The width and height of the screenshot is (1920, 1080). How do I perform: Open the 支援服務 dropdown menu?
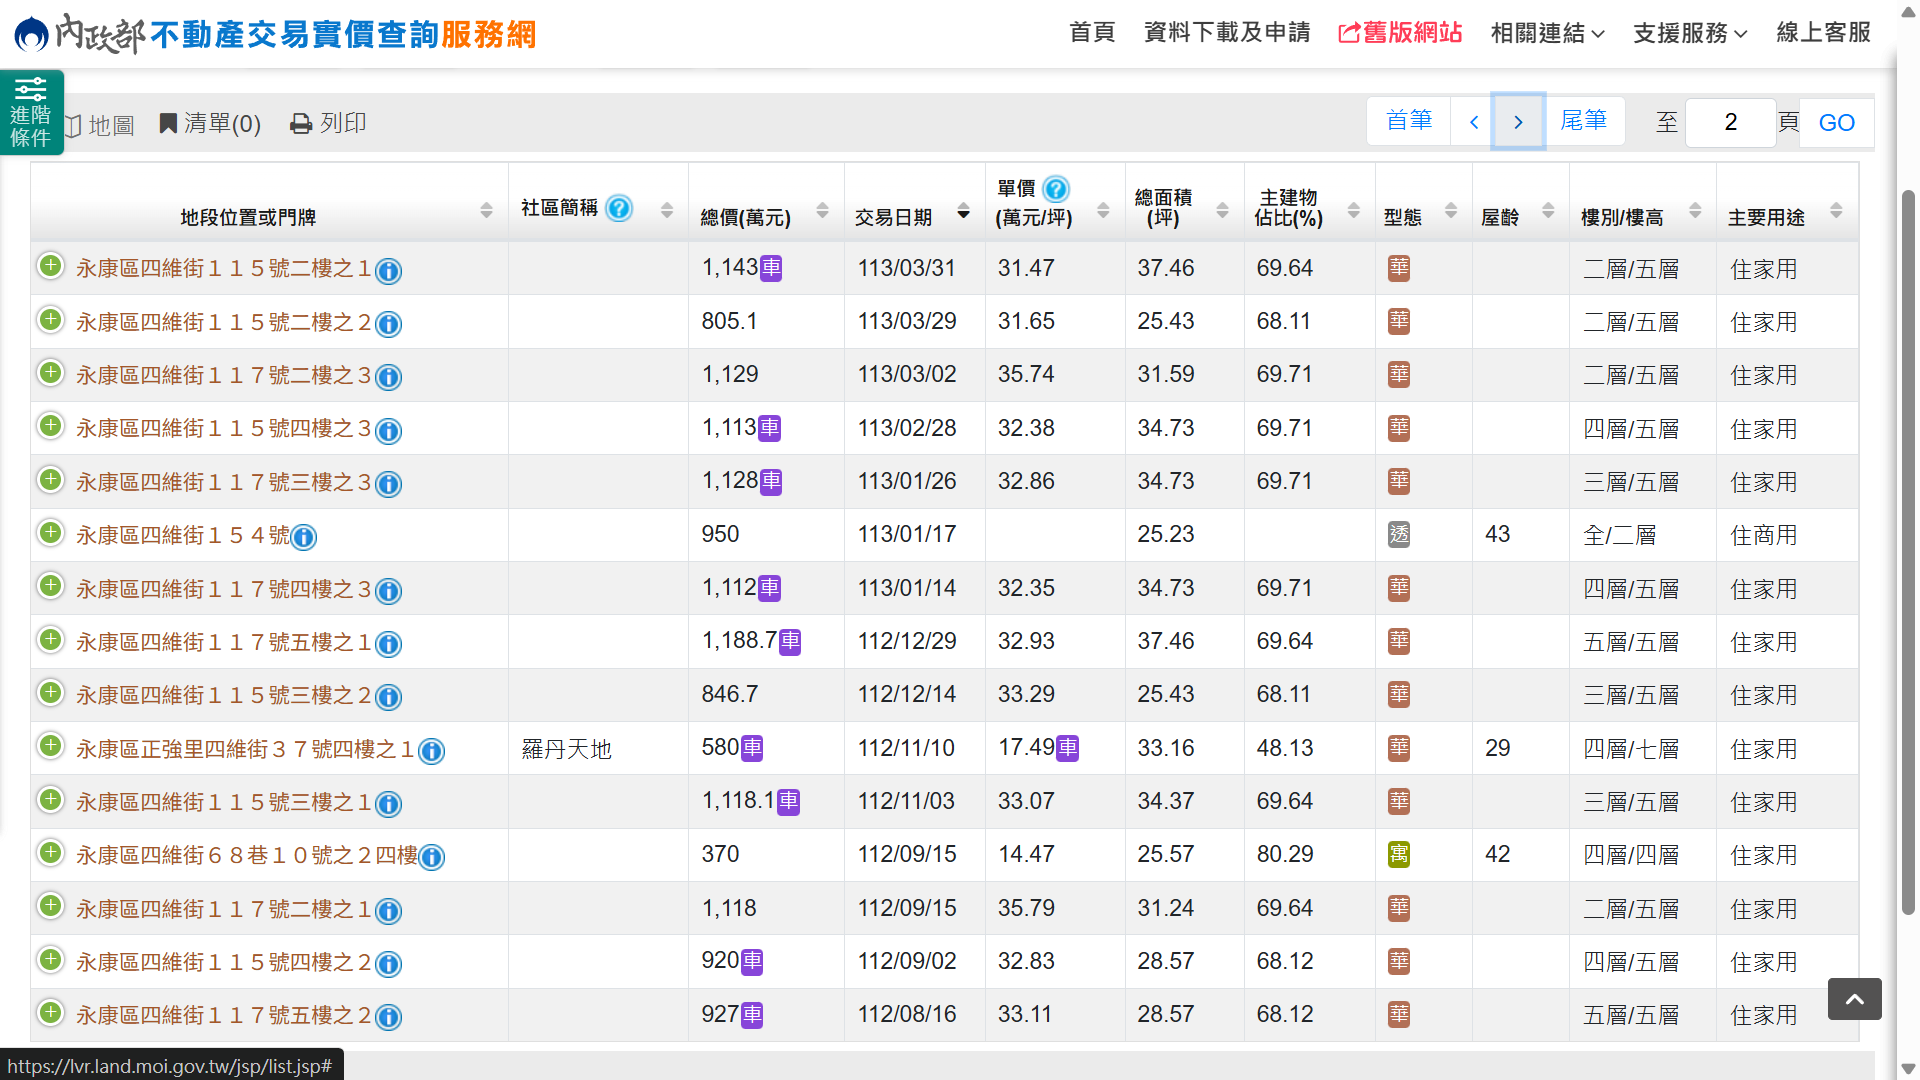pyautogui.click(x=1689, y=33)
